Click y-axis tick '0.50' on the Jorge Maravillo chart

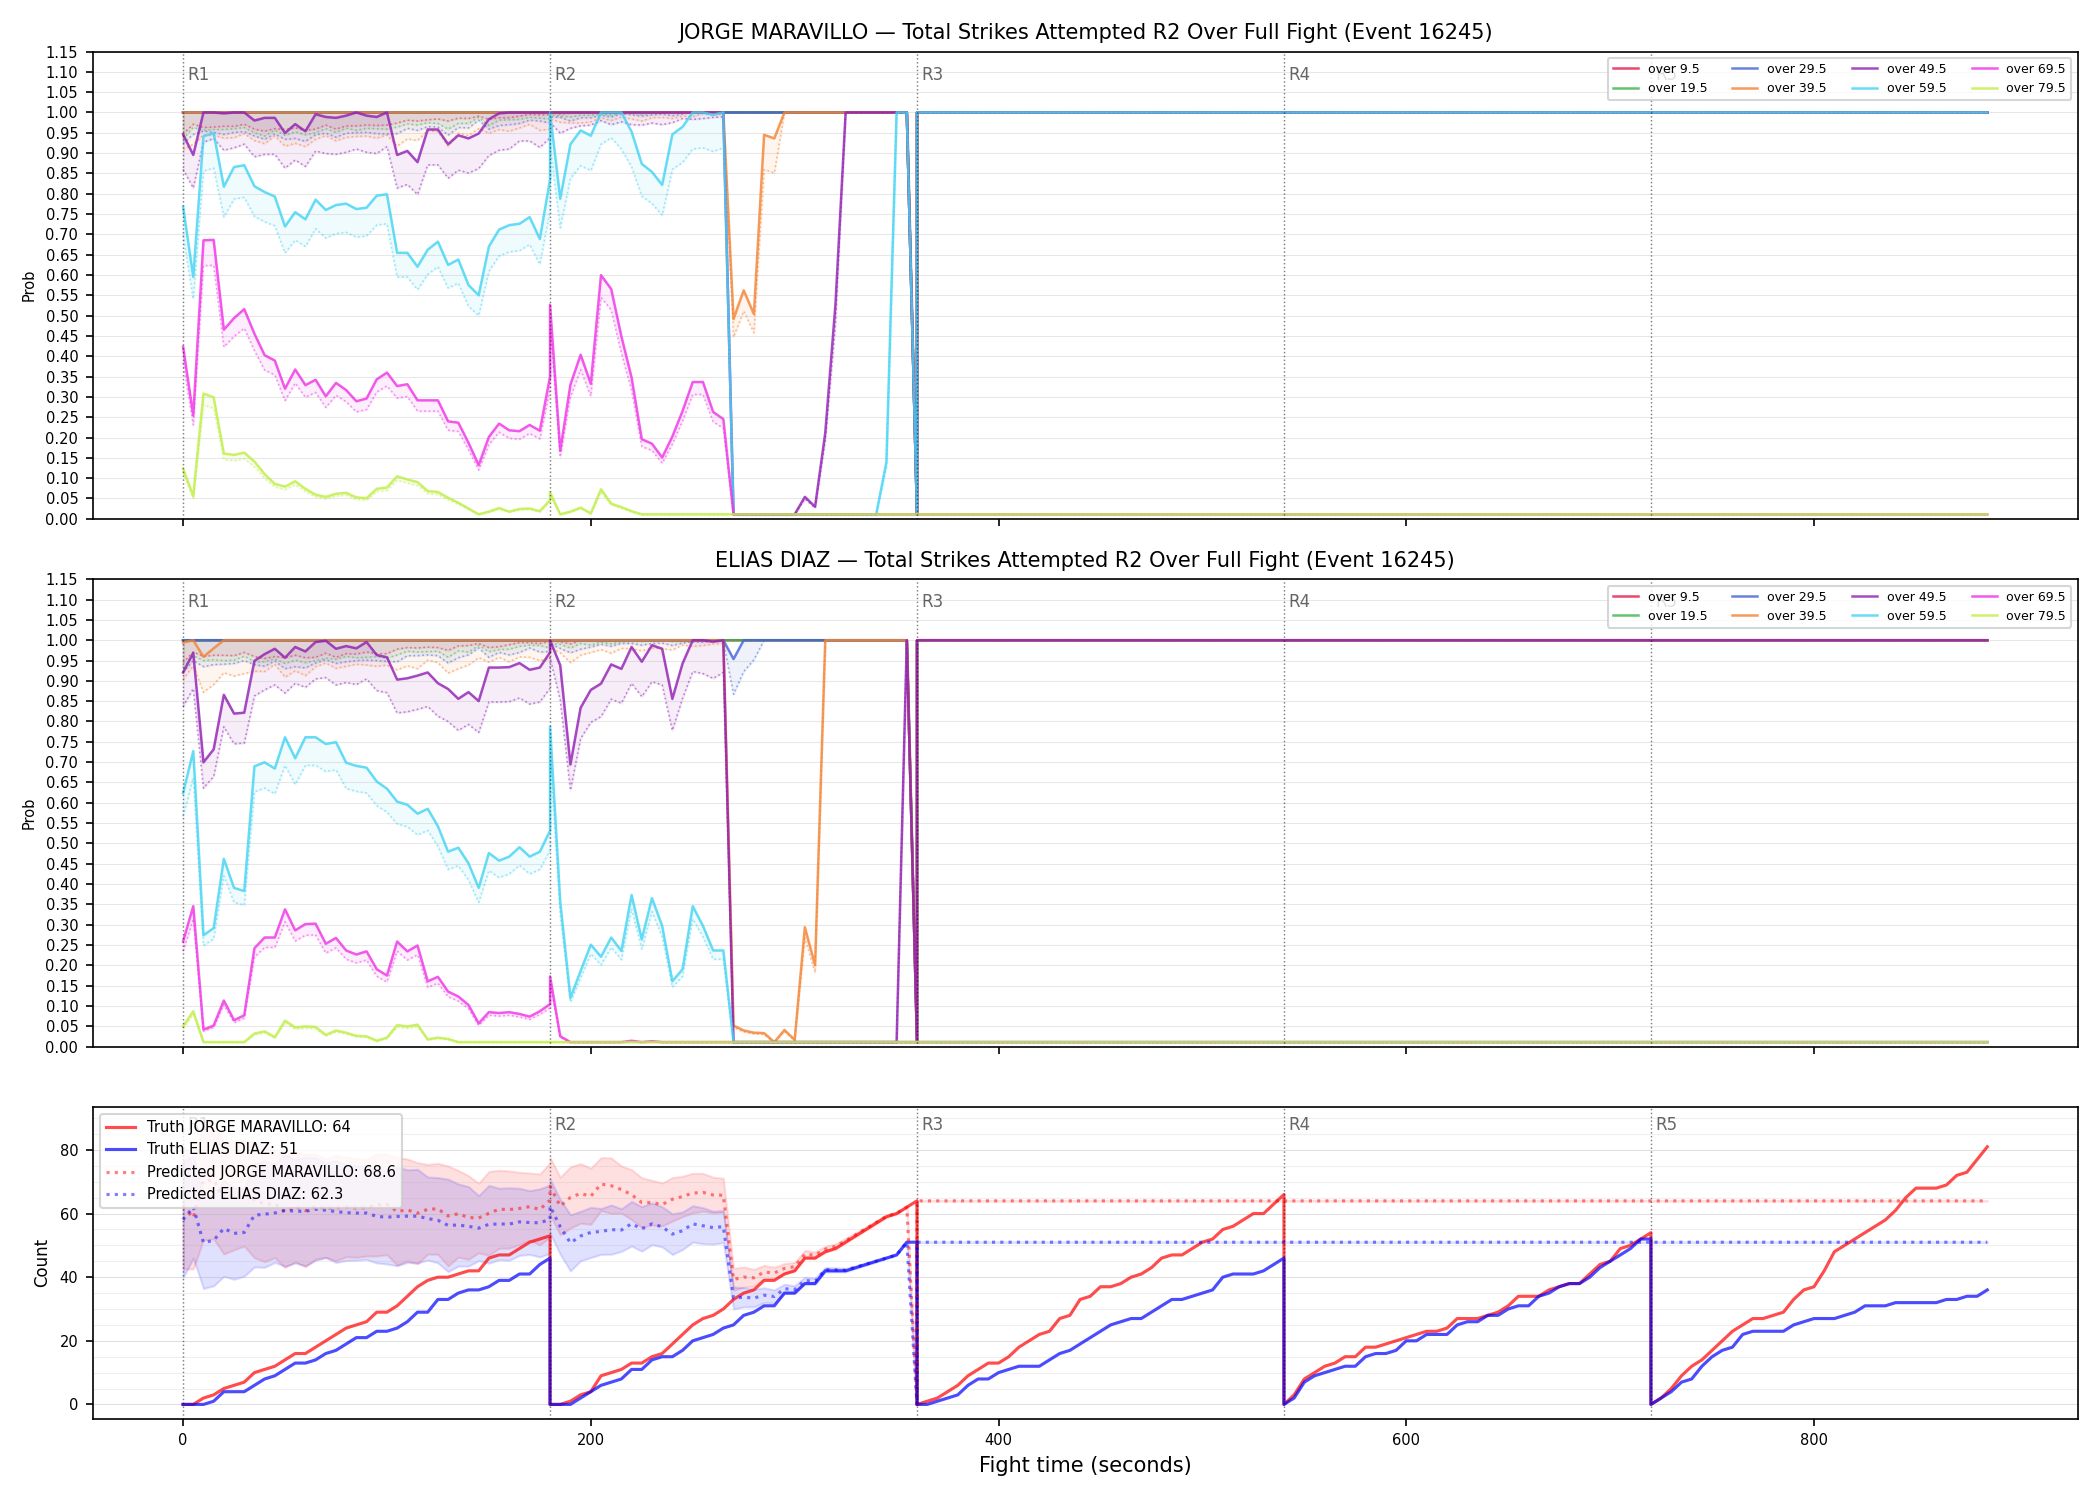(x=61, y=316)
